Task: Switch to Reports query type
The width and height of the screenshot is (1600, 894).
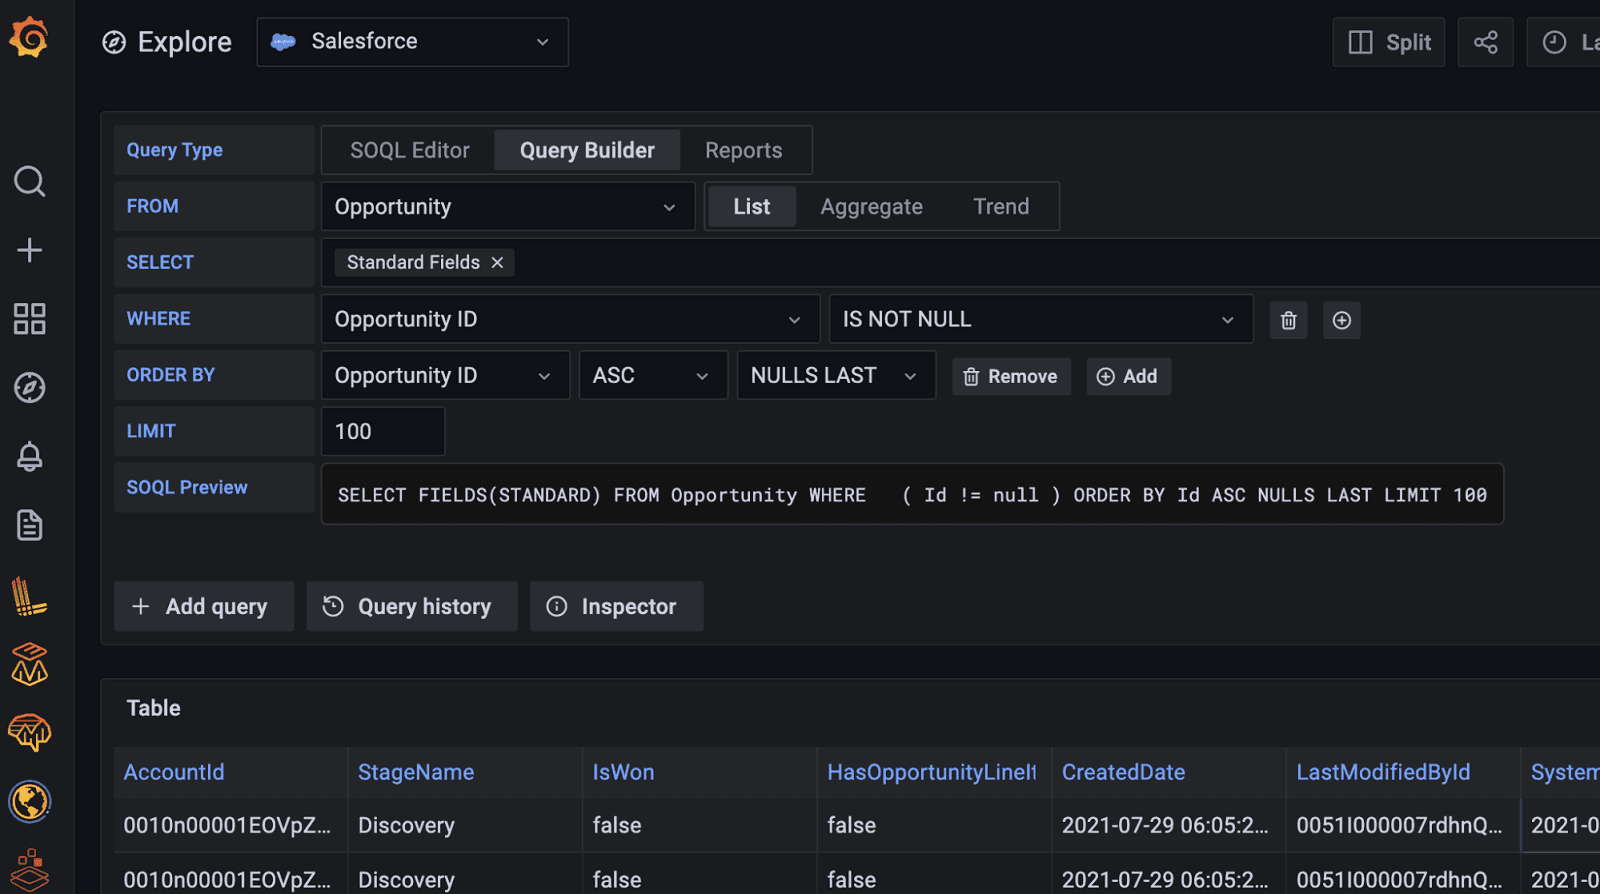Action: [x=744, y=150]
